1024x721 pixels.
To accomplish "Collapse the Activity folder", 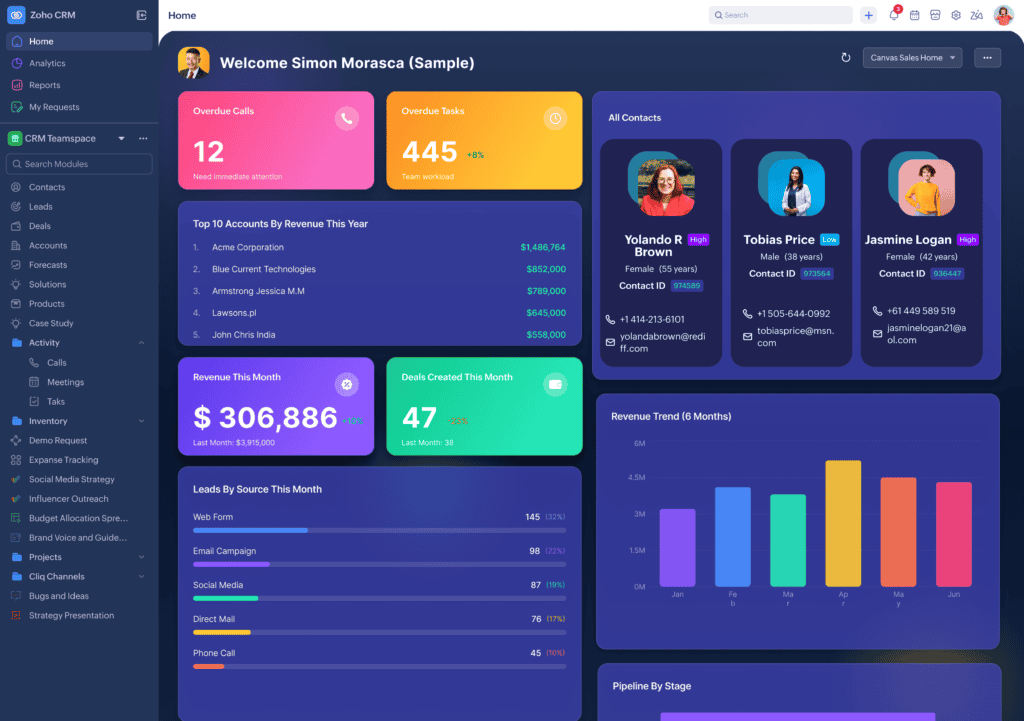I will coord(141,343).
